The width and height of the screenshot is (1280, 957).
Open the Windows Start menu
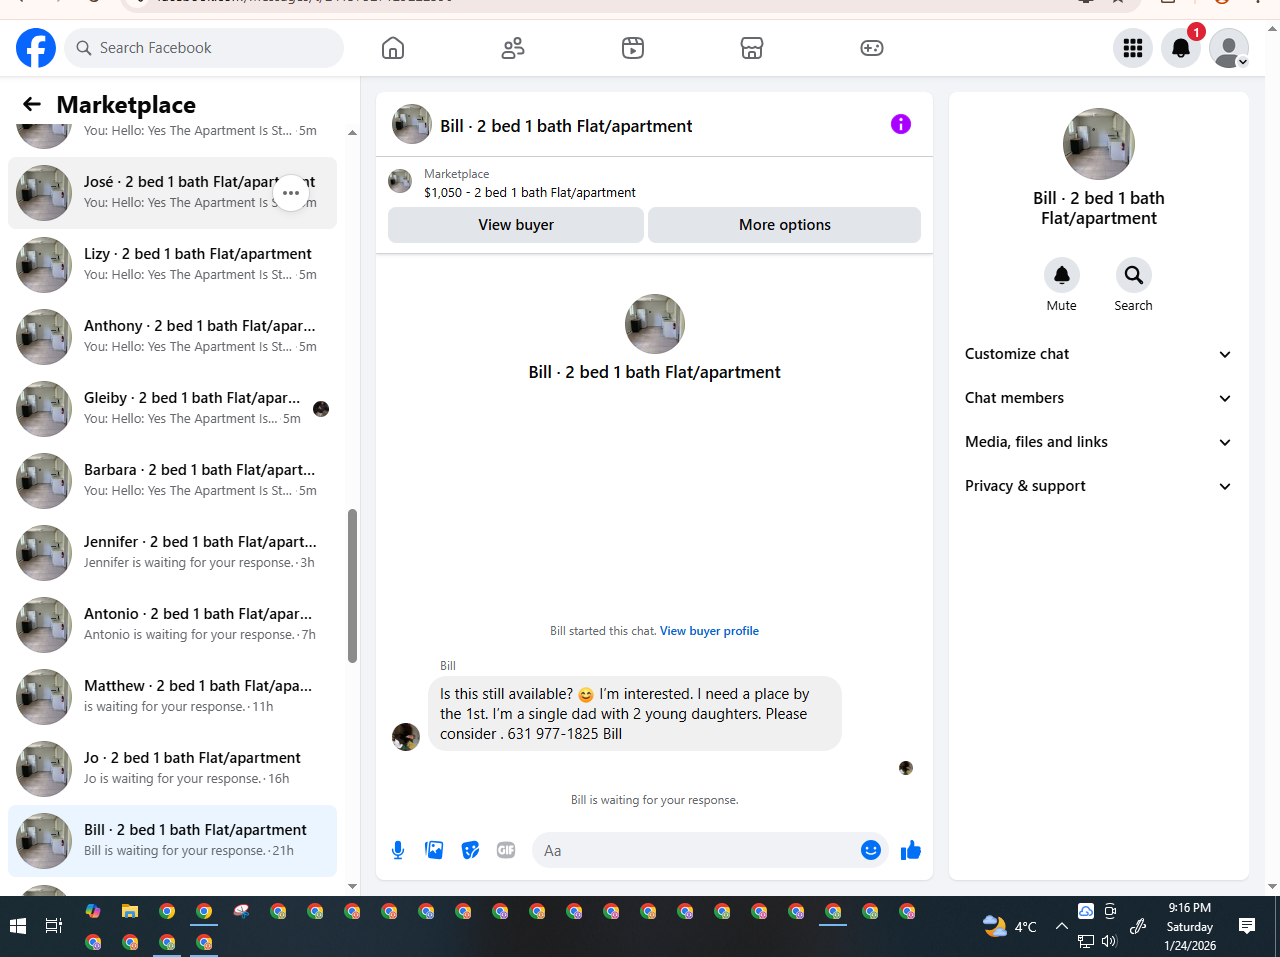[17, 926]
